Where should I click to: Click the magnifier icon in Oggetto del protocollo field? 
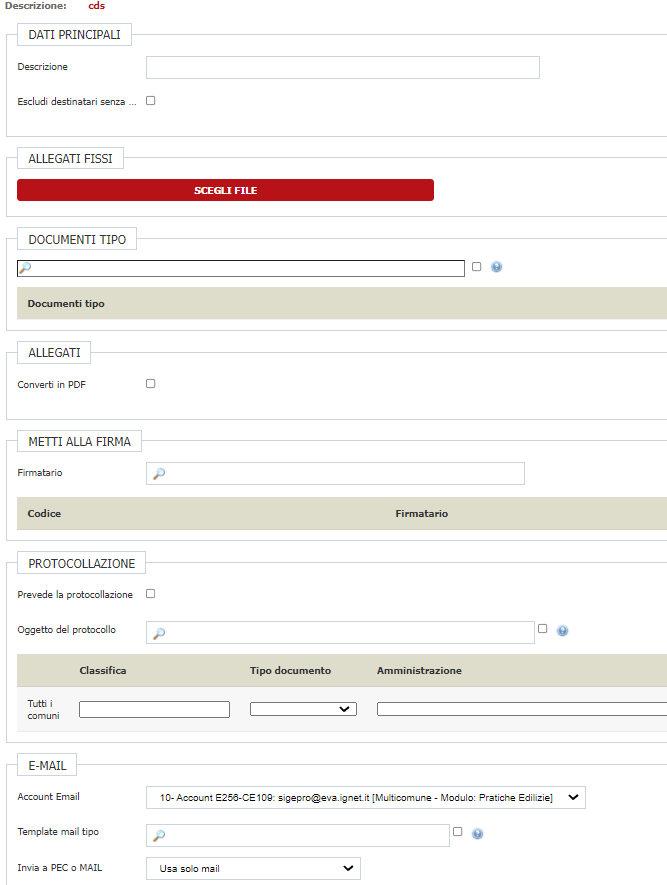tap(158, 633)
